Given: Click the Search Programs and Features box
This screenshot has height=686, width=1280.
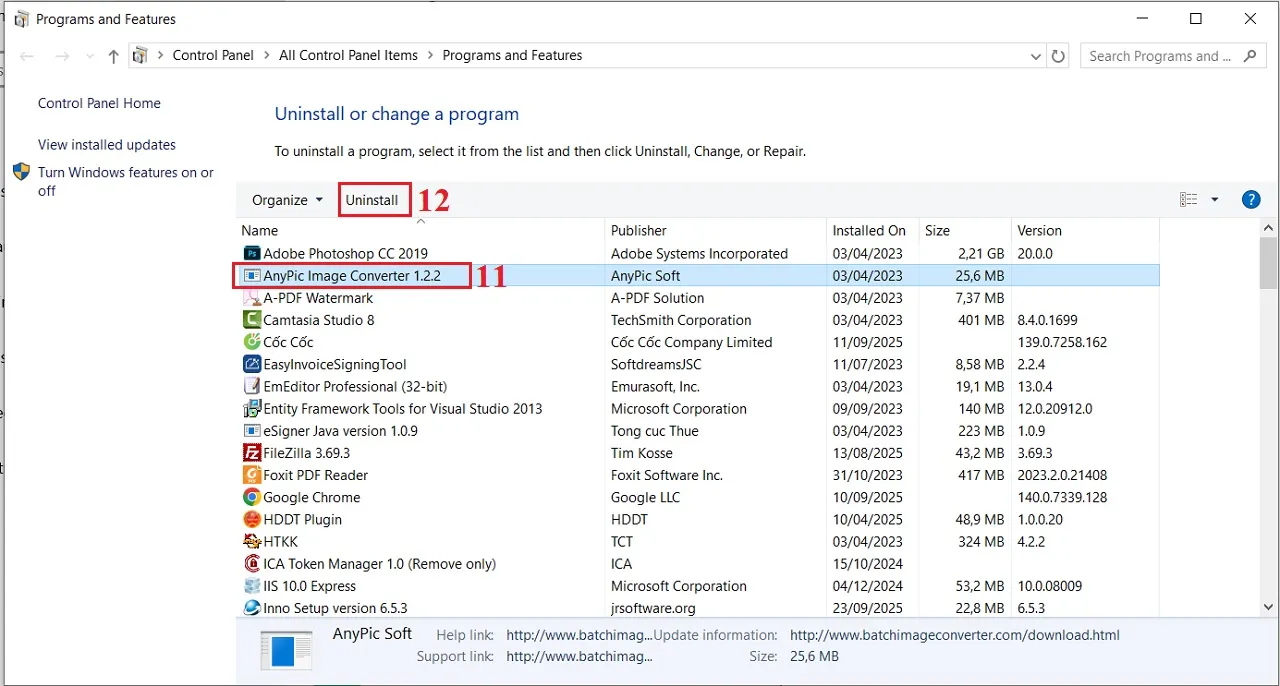Looking at the screenshot, I should tap(1160, 56).
